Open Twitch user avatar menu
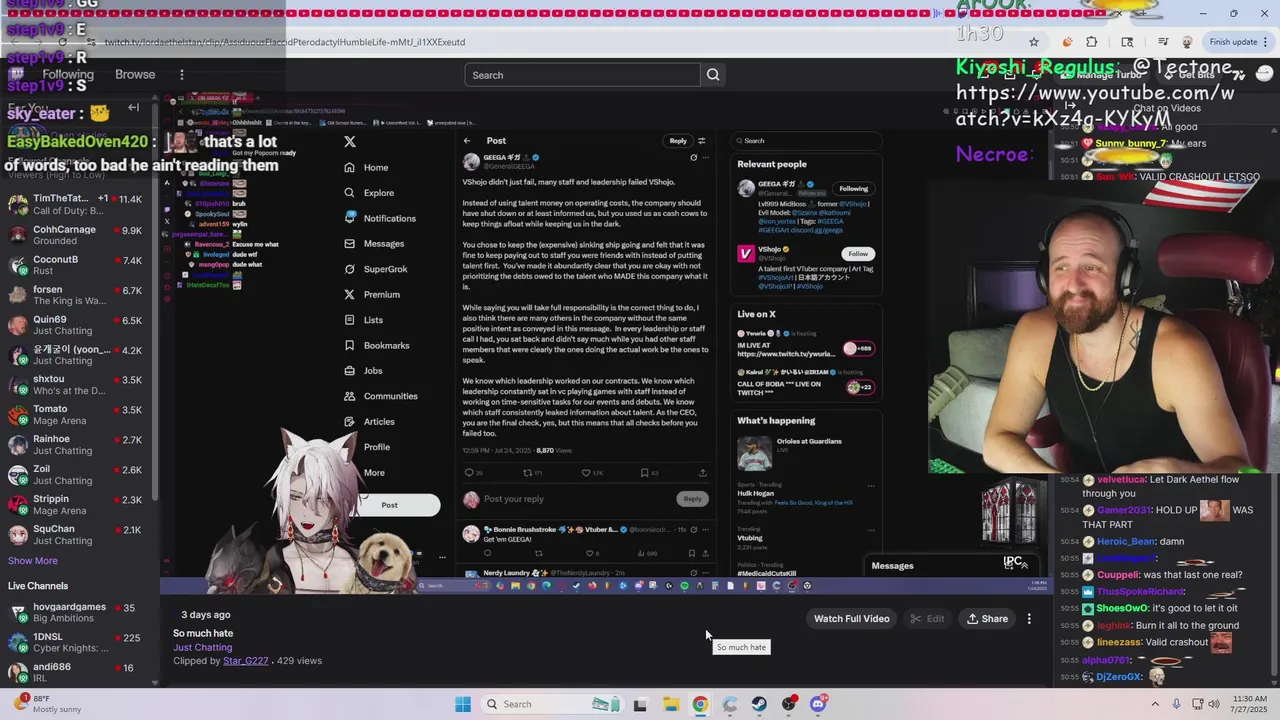The width and height of the screenshot is (1280, 720). pos(1263,75)
